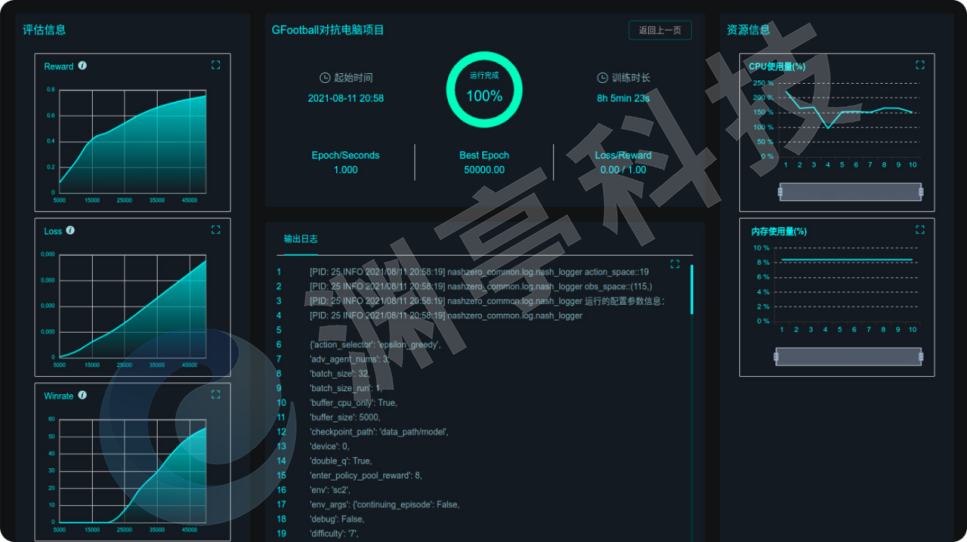Screen dimensions: 967x542
Task: Click log line 'device': 0
Action: coord(329,446)
